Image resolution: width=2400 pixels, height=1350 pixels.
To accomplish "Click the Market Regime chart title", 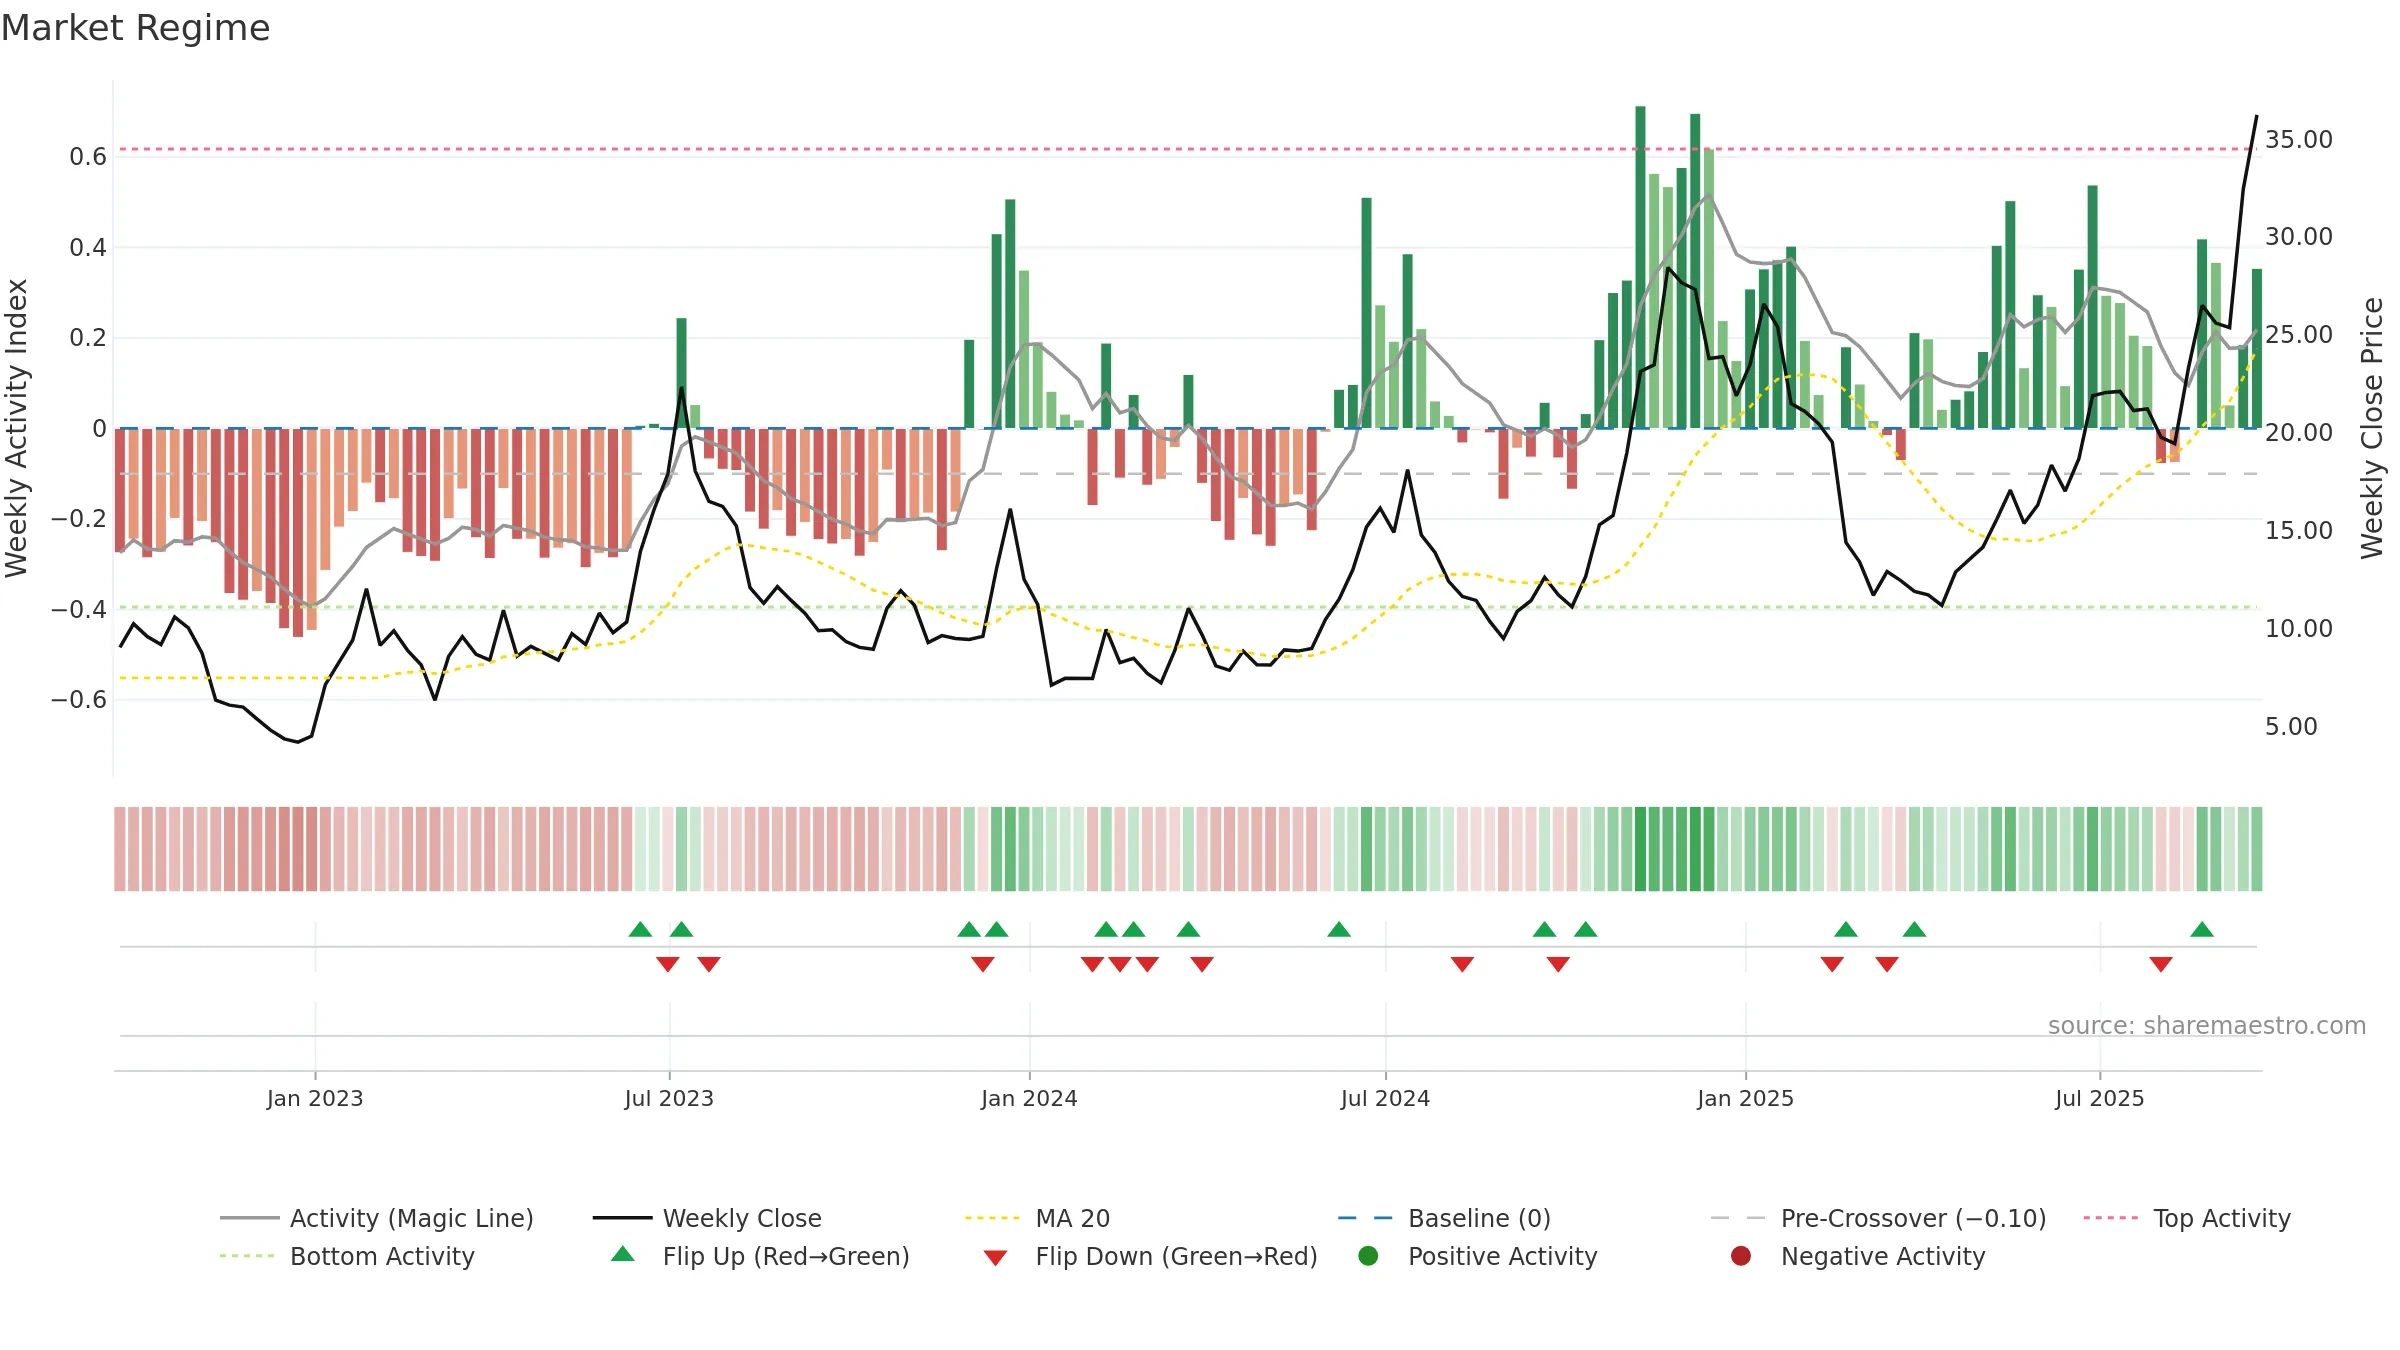I will (135, 28).
